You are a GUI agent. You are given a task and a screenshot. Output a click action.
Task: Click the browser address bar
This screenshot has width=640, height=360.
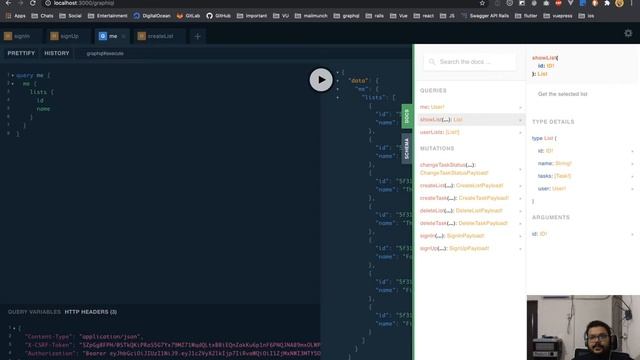point(265,3)
